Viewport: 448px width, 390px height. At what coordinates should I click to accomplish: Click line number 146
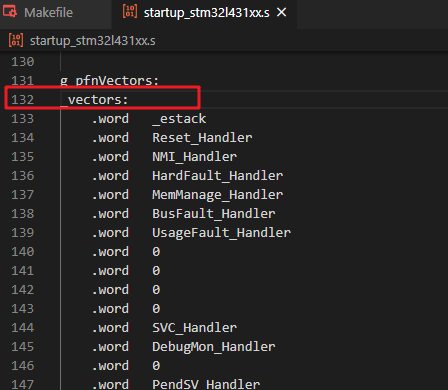pyautogui.click(x=23, y=366)
